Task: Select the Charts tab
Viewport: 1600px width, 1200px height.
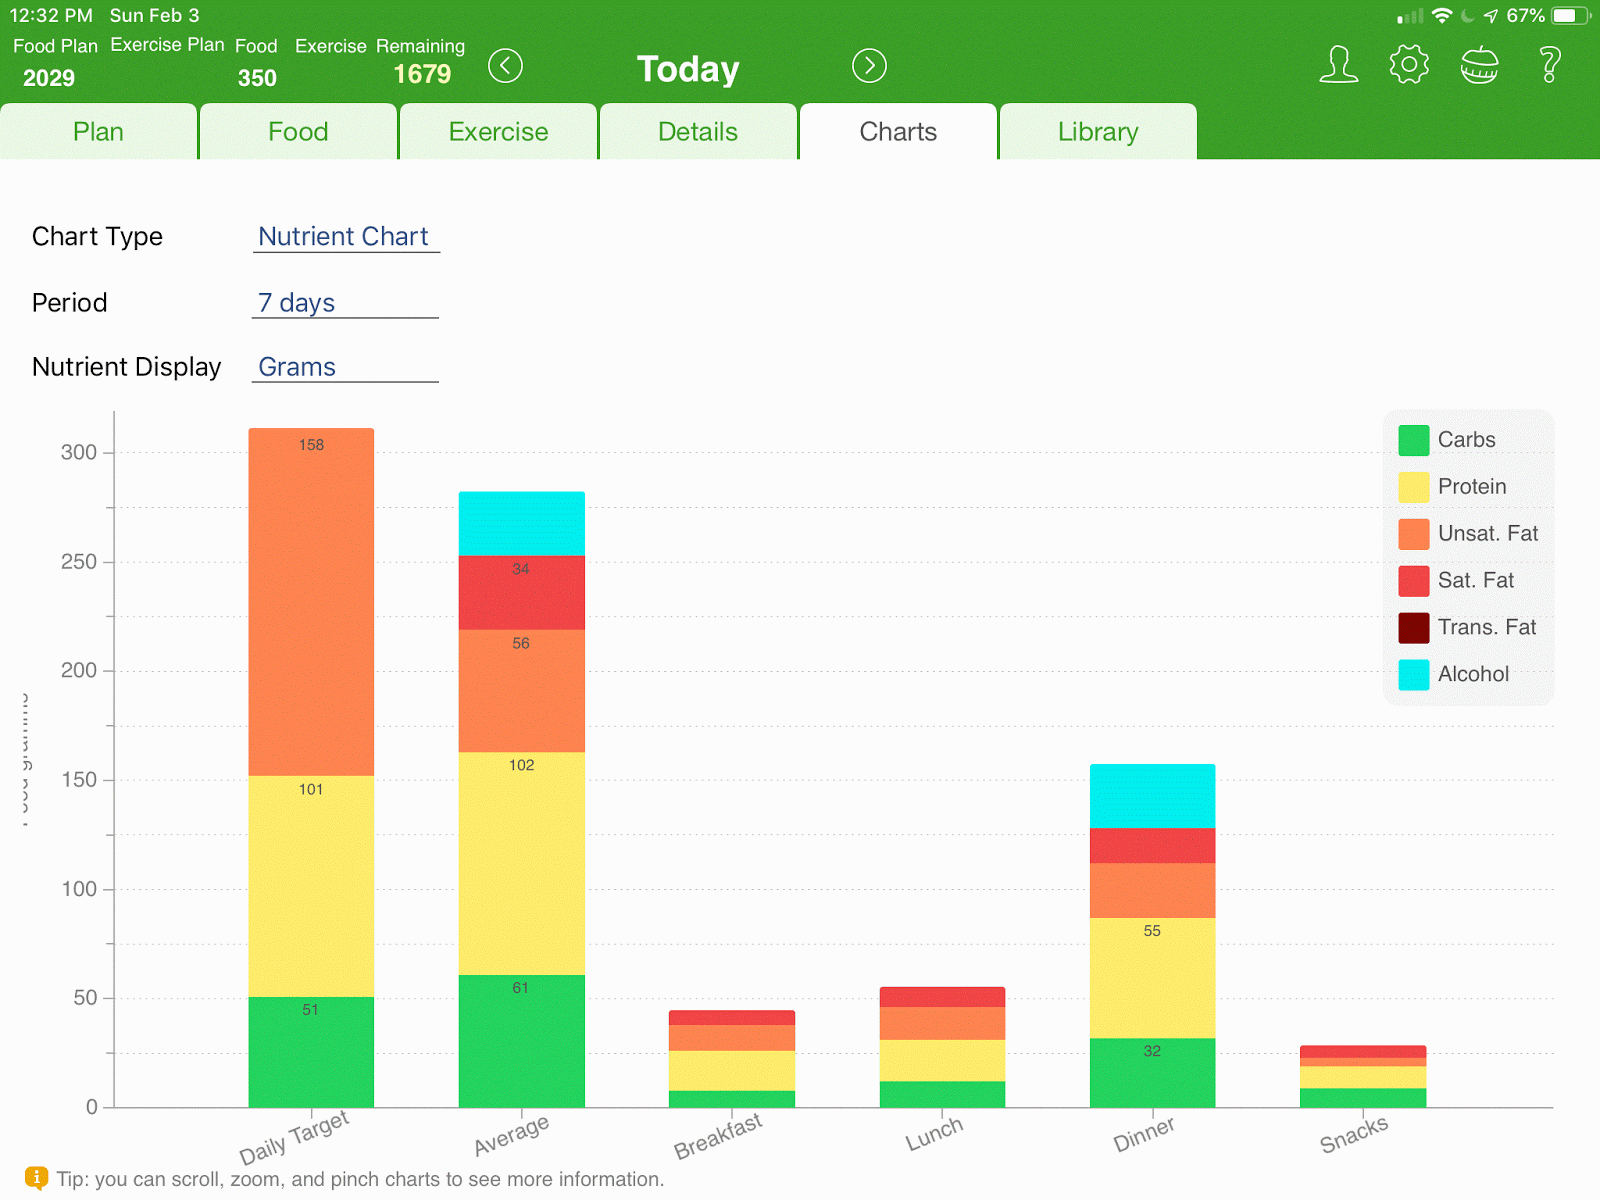Action: [x=898, y=131]
